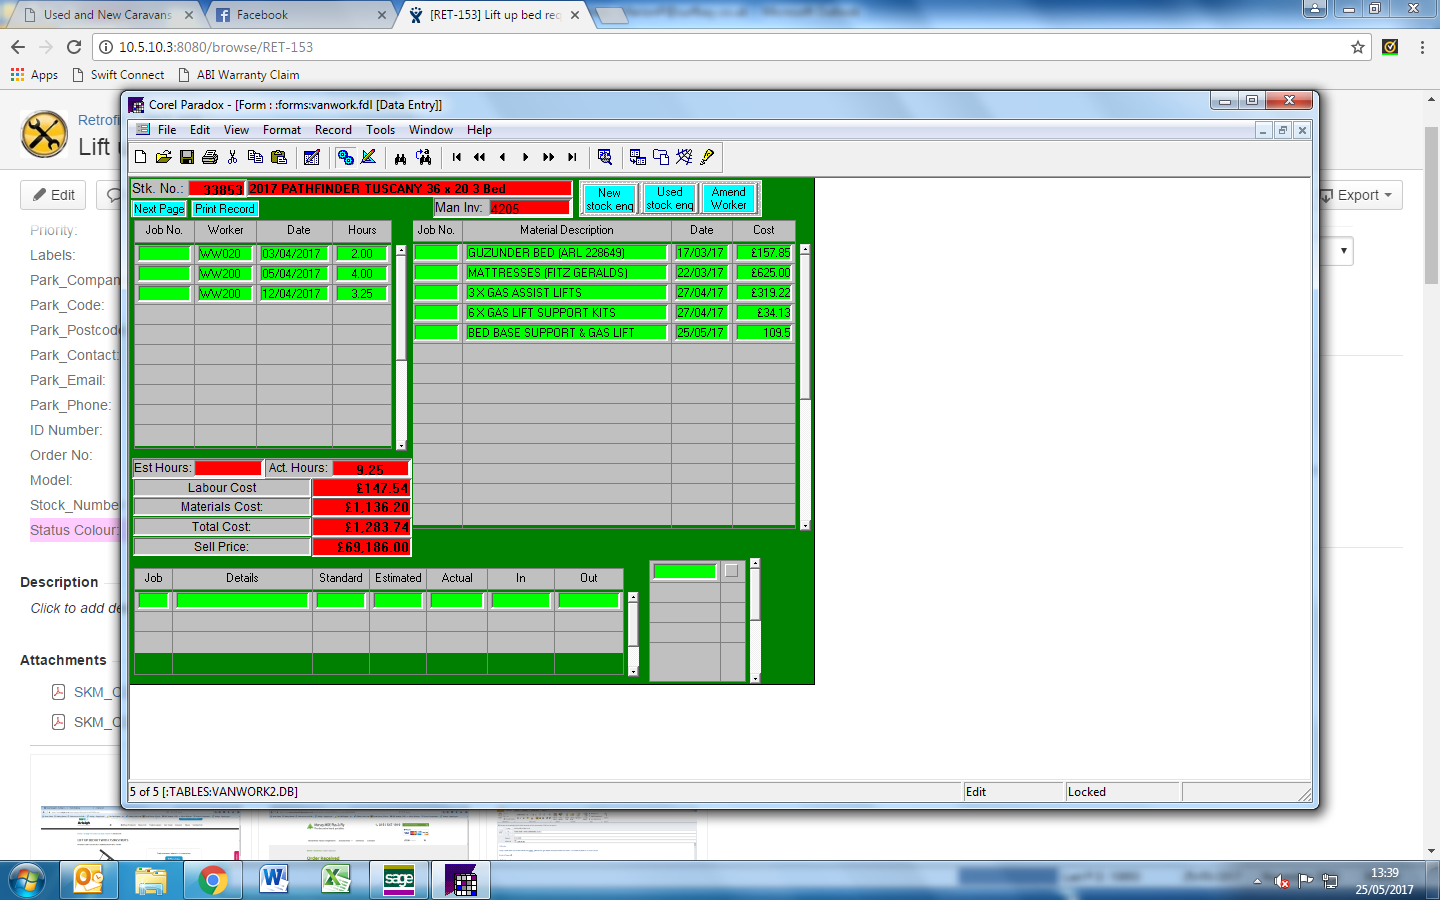Viewport: 1440px width, 900px height.
Task: Advance to the next record set
Action: [x=549, y=157]
